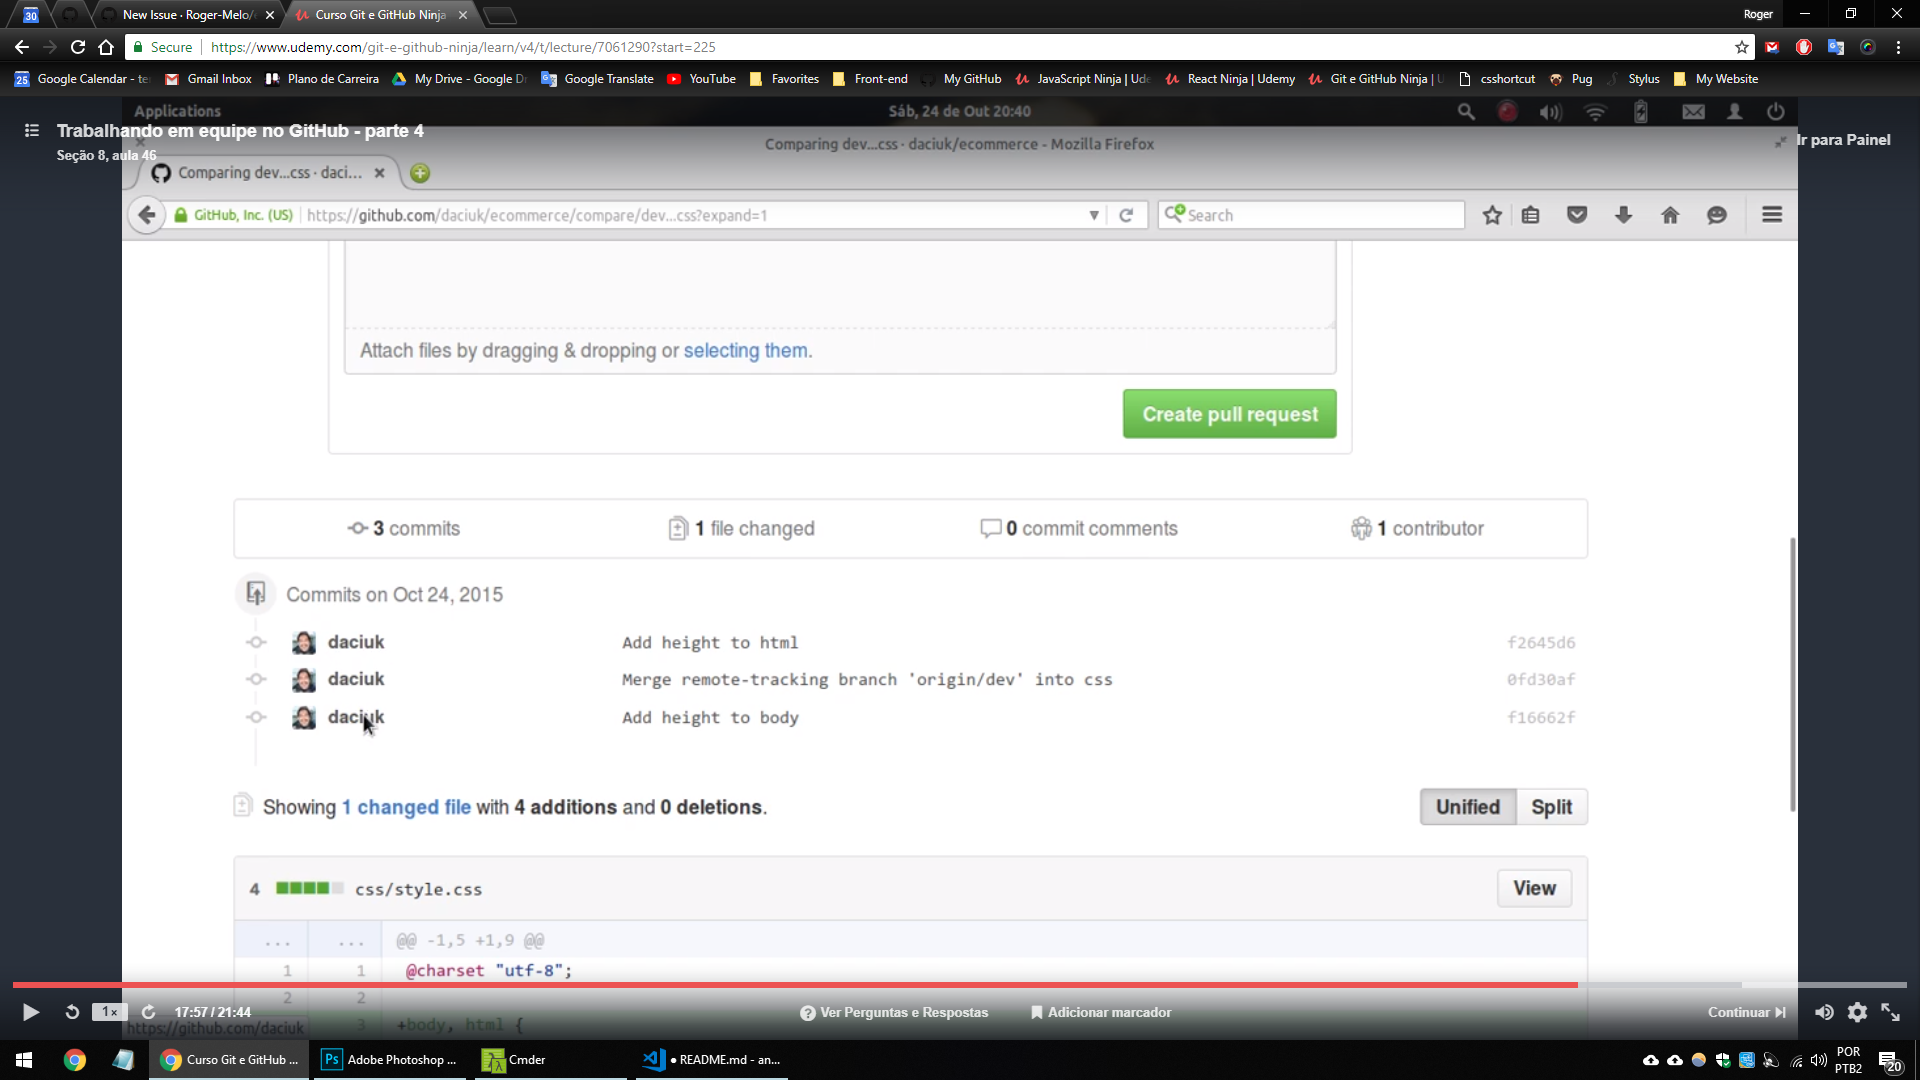The height and width of the screenshot is (1080, 1920).
Task: Open Chrome home page icon
Action: click(106, 47)
